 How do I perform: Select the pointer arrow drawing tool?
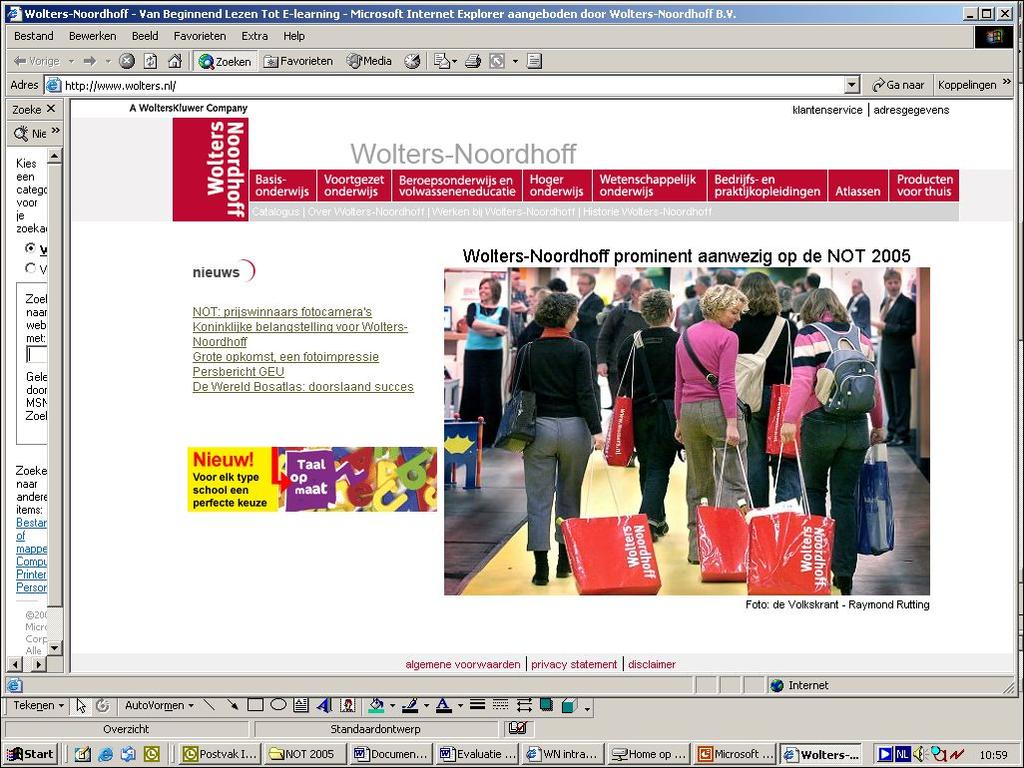[x=81, y=705]
